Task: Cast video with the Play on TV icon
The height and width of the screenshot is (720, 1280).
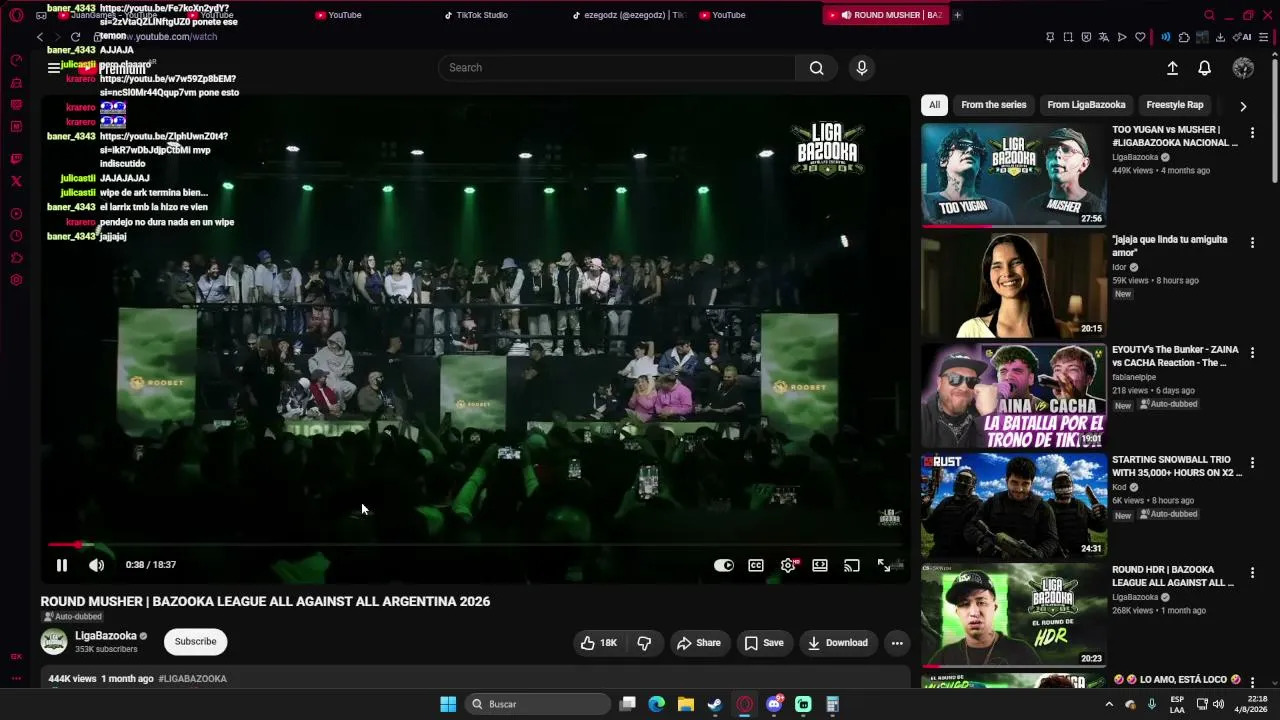Action: [852, 565]
